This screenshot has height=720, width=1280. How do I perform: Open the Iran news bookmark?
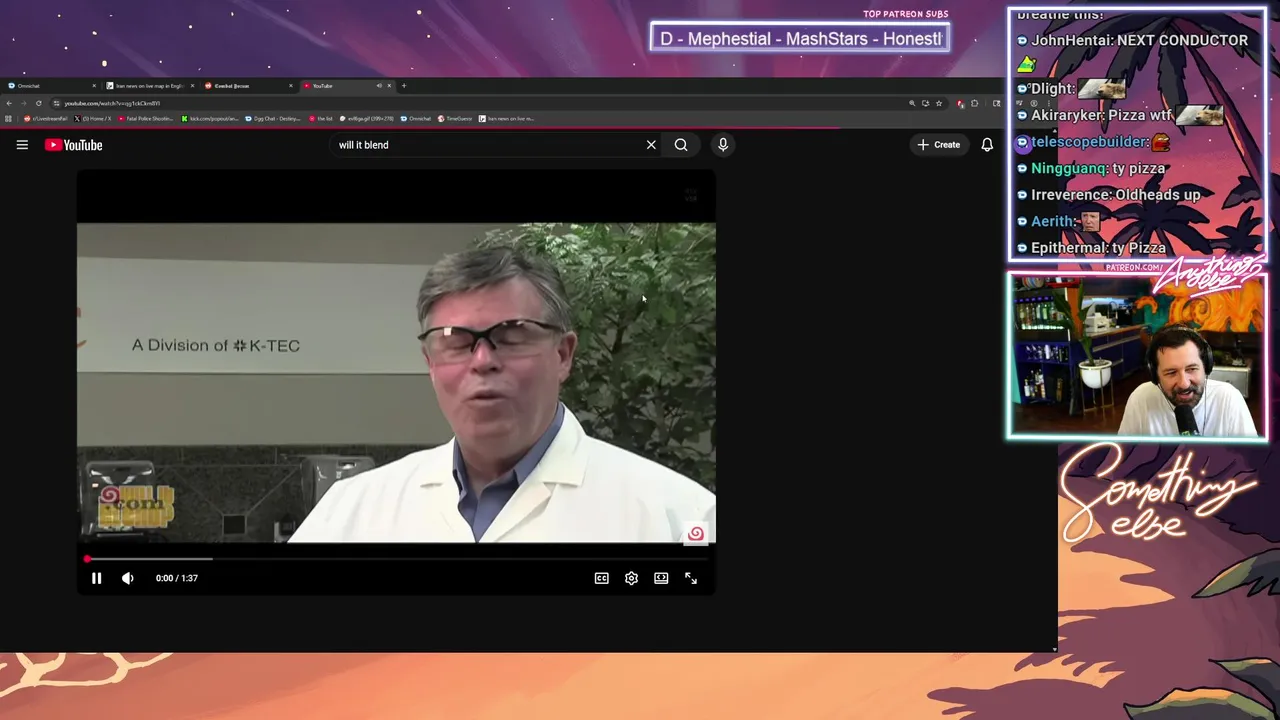point(506,119)
